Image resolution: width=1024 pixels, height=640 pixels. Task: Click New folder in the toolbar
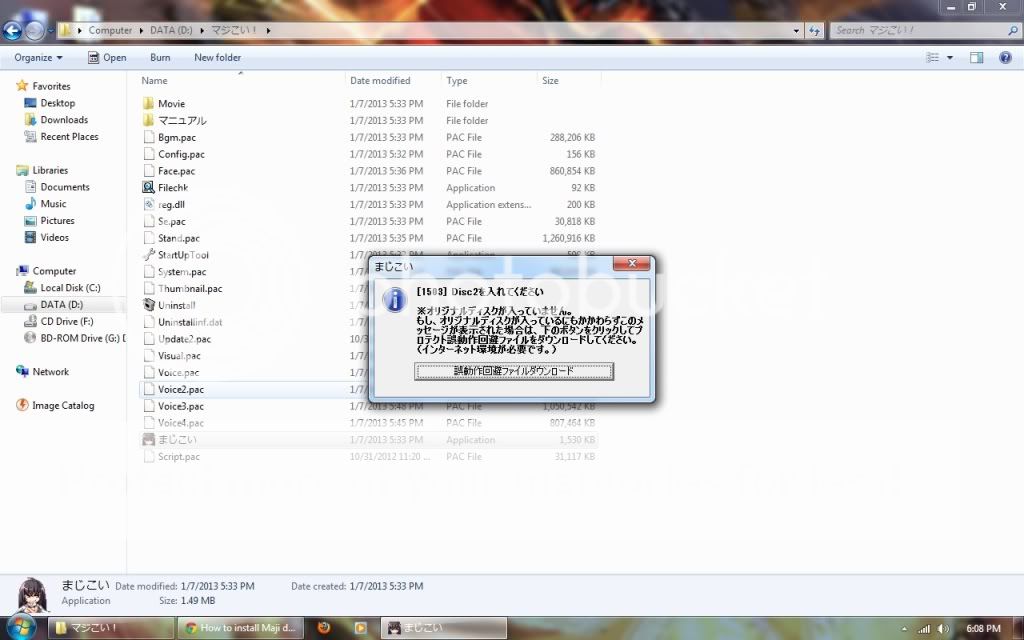[x=217, y=58]
